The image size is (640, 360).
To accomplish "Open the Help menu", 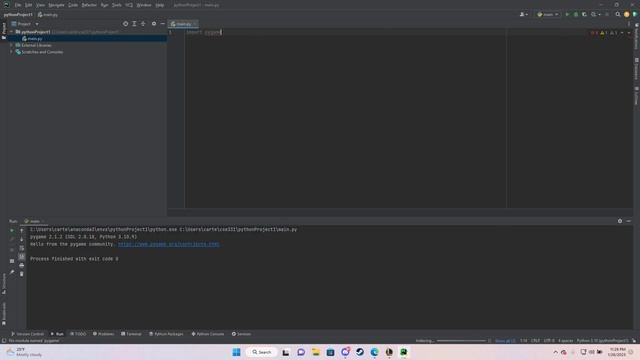I will [x=160, y=5].
